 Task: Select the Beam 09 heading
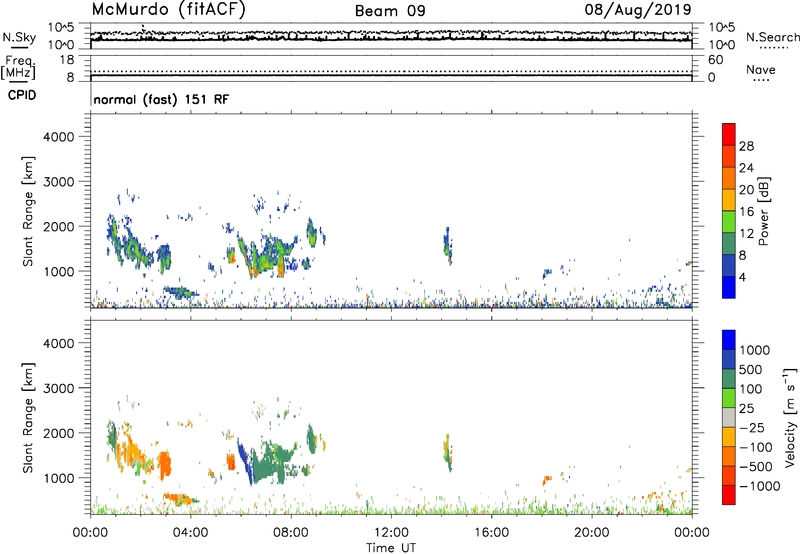[x=390, y=11]
